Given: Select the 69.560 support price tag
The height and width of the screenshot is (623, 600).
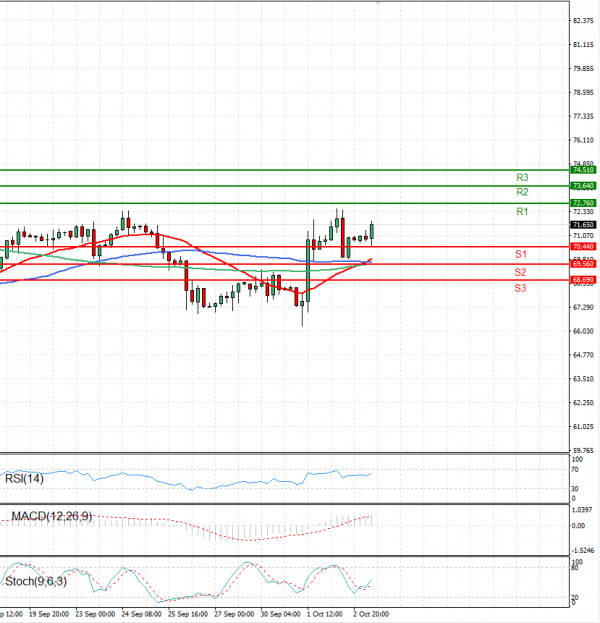Looking at the screenshot, I should point(583,264).
